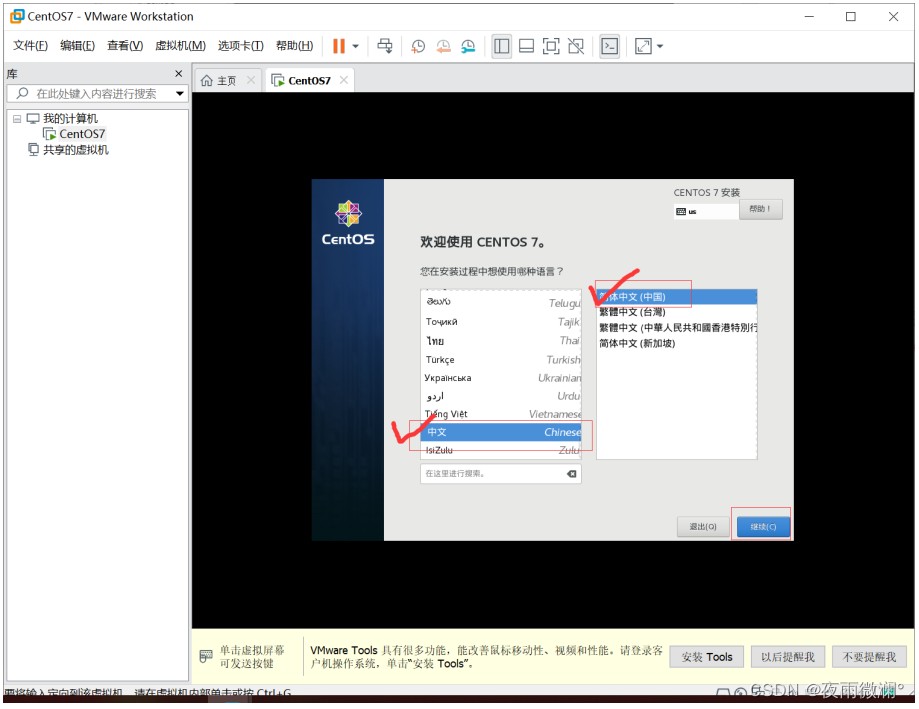
Task: Click the 不要提醒我 button
Action: [x=869, y=657]
